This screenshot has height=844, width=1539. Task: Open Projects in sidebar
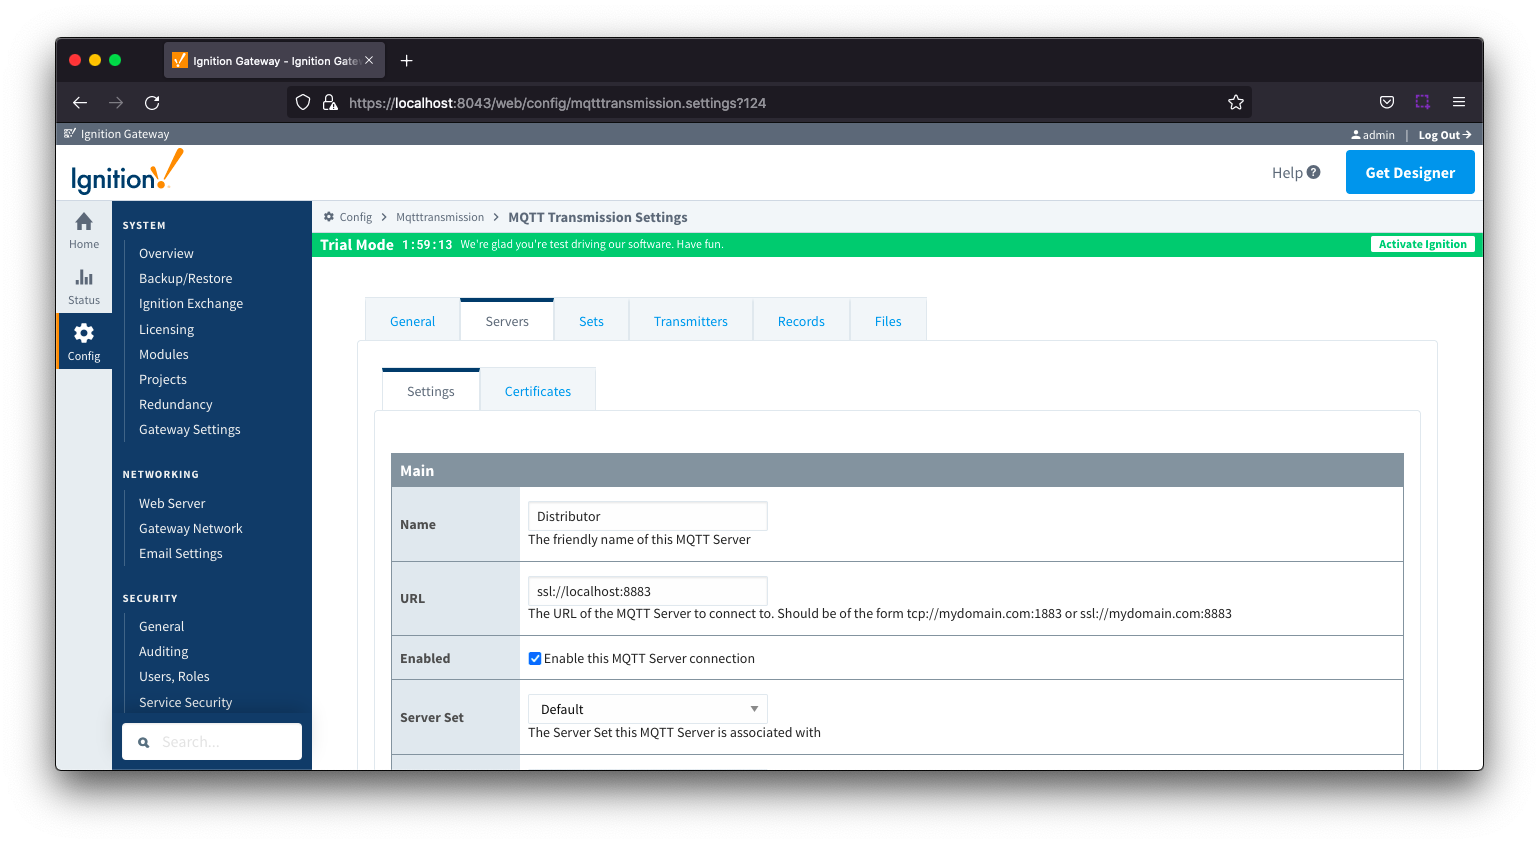point(163,379)
